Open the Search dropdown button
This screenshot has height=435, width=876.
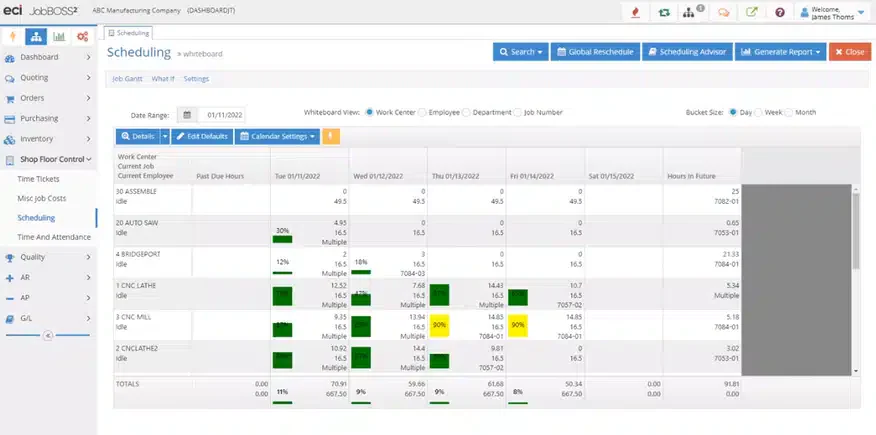[521, 52]
